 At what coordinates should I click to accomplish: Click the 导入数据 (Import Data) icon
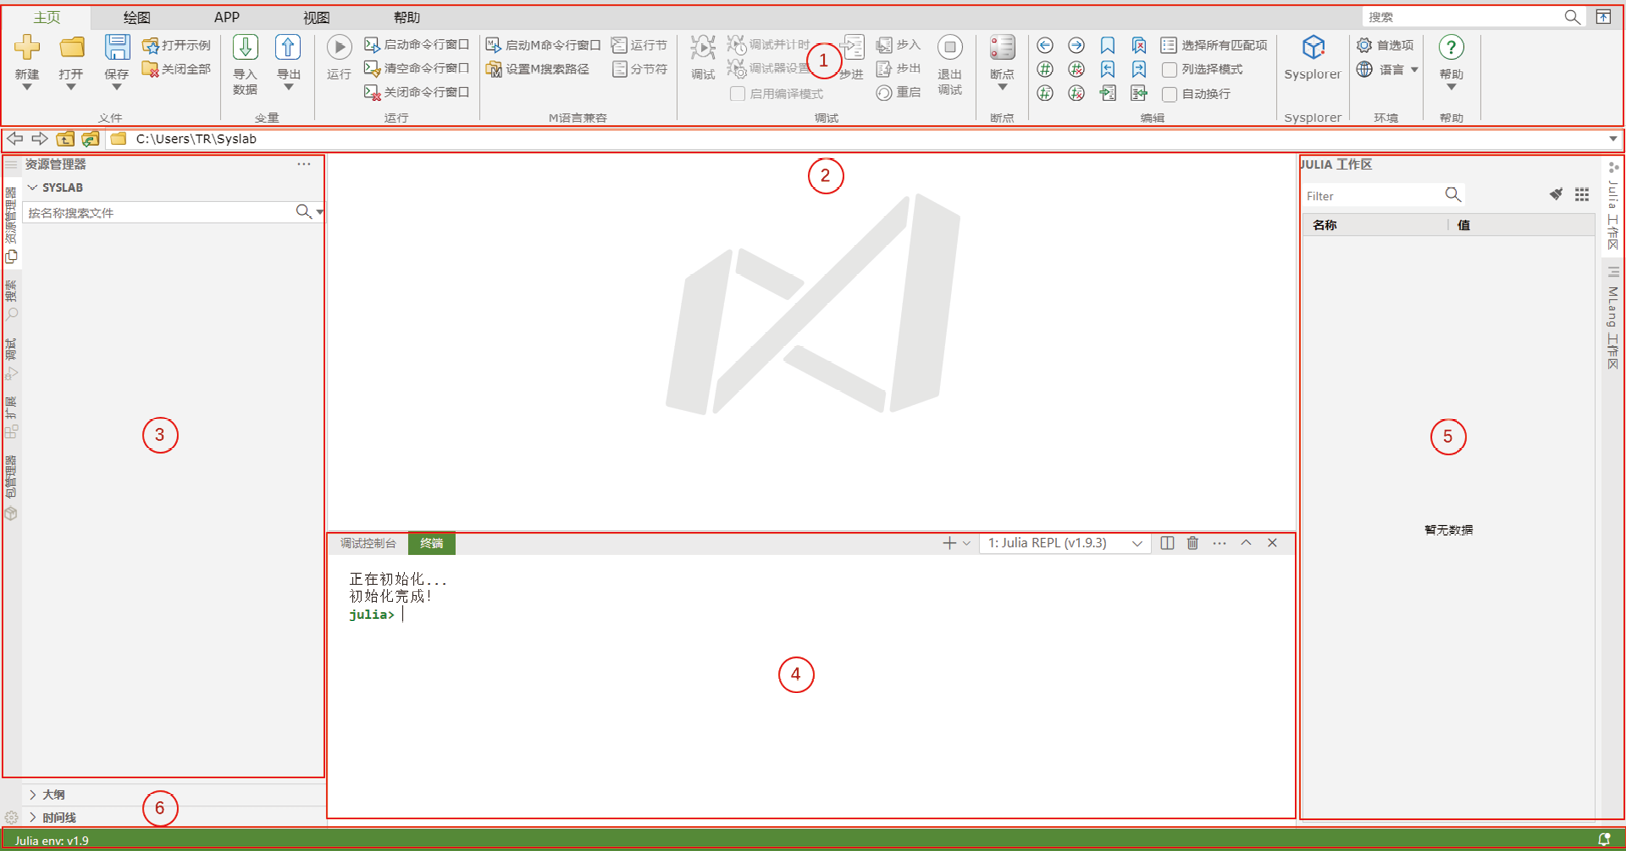245,47
